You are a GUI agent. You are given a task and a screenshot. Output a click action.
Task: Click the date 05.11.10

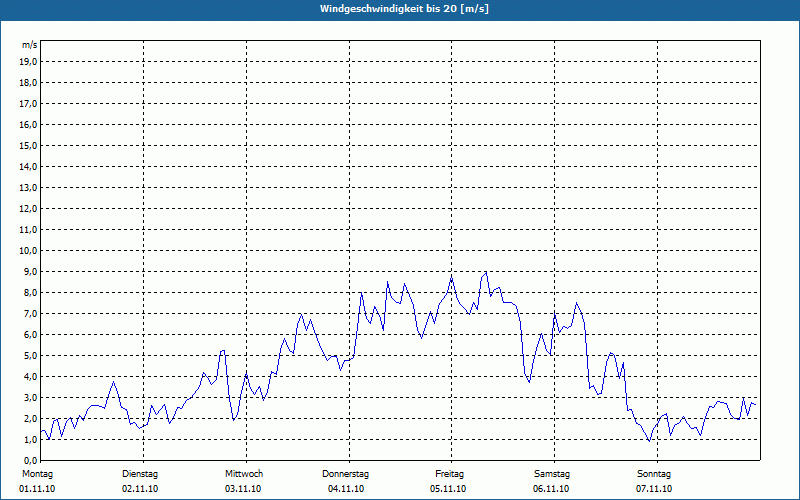click(448, 489)
